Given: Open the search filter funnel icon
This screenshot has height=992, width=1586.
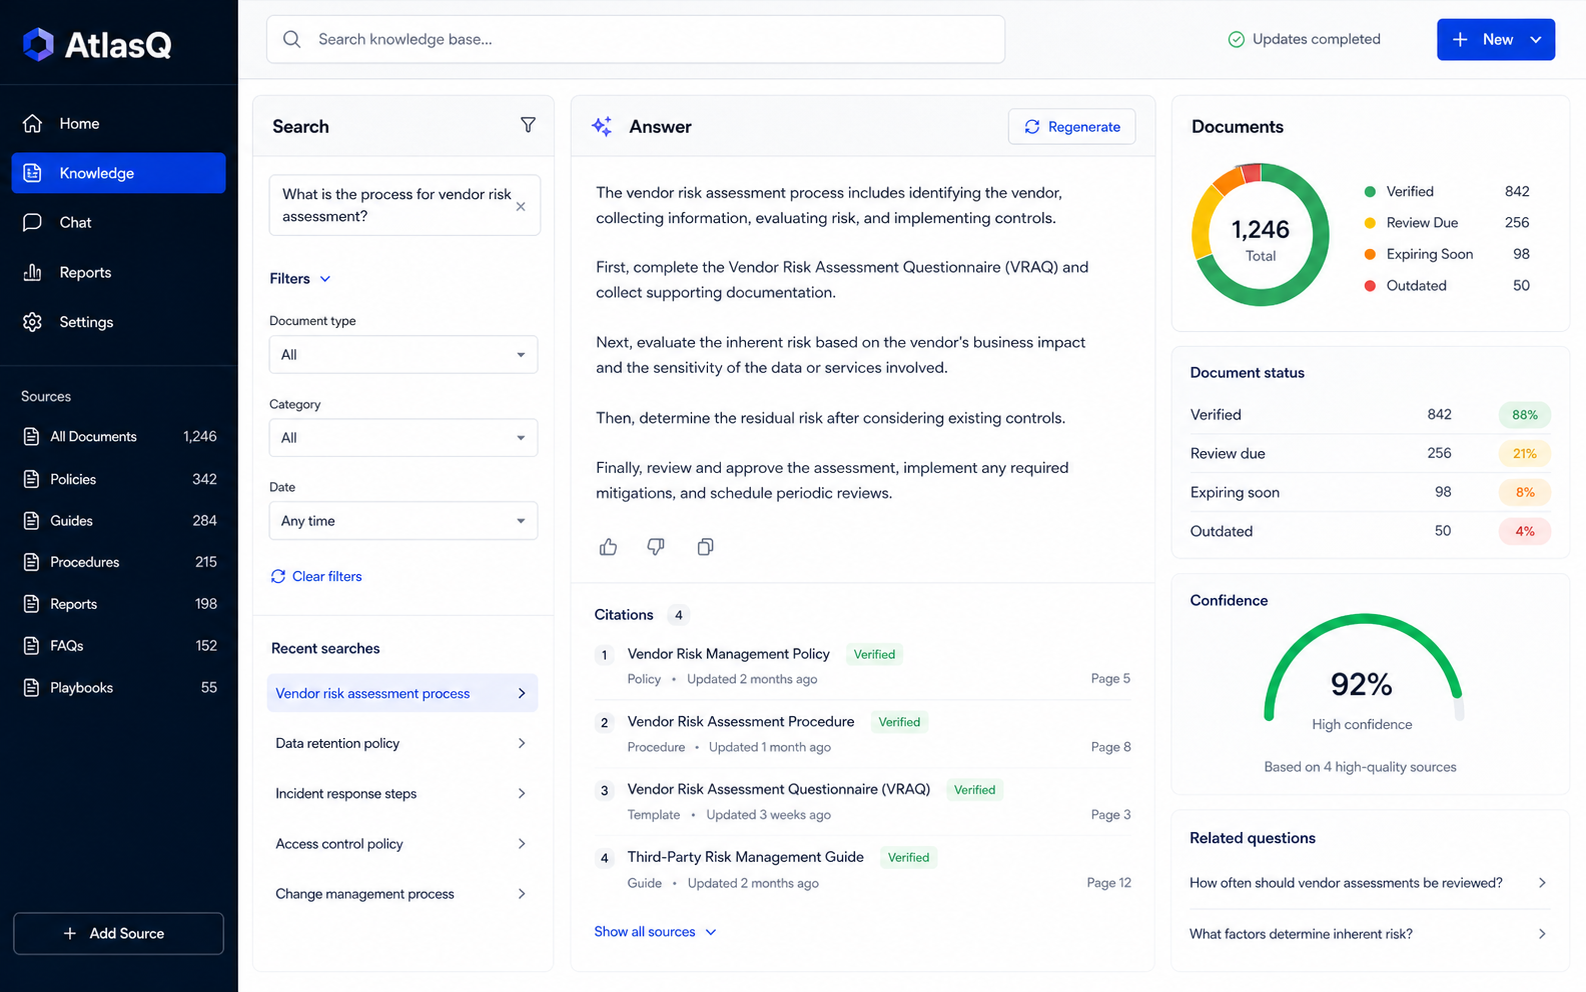Looking at the screenshot, I should 528,125.
